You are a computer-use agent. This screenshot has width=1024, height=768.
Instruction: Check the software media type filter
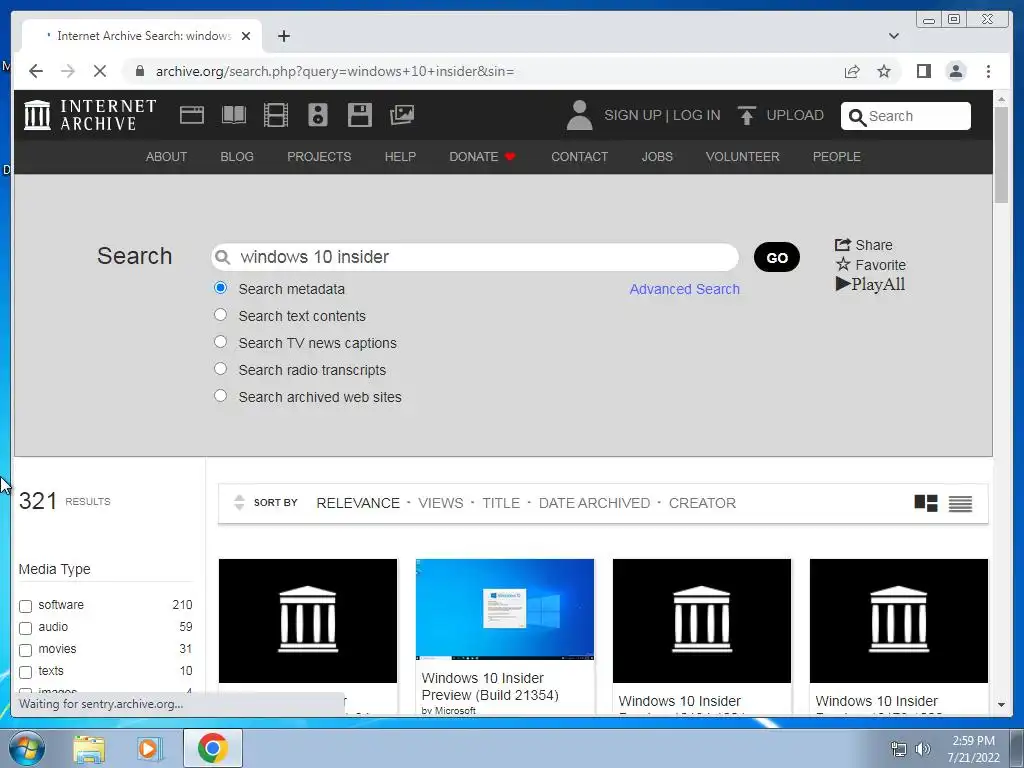coord(25,606)
